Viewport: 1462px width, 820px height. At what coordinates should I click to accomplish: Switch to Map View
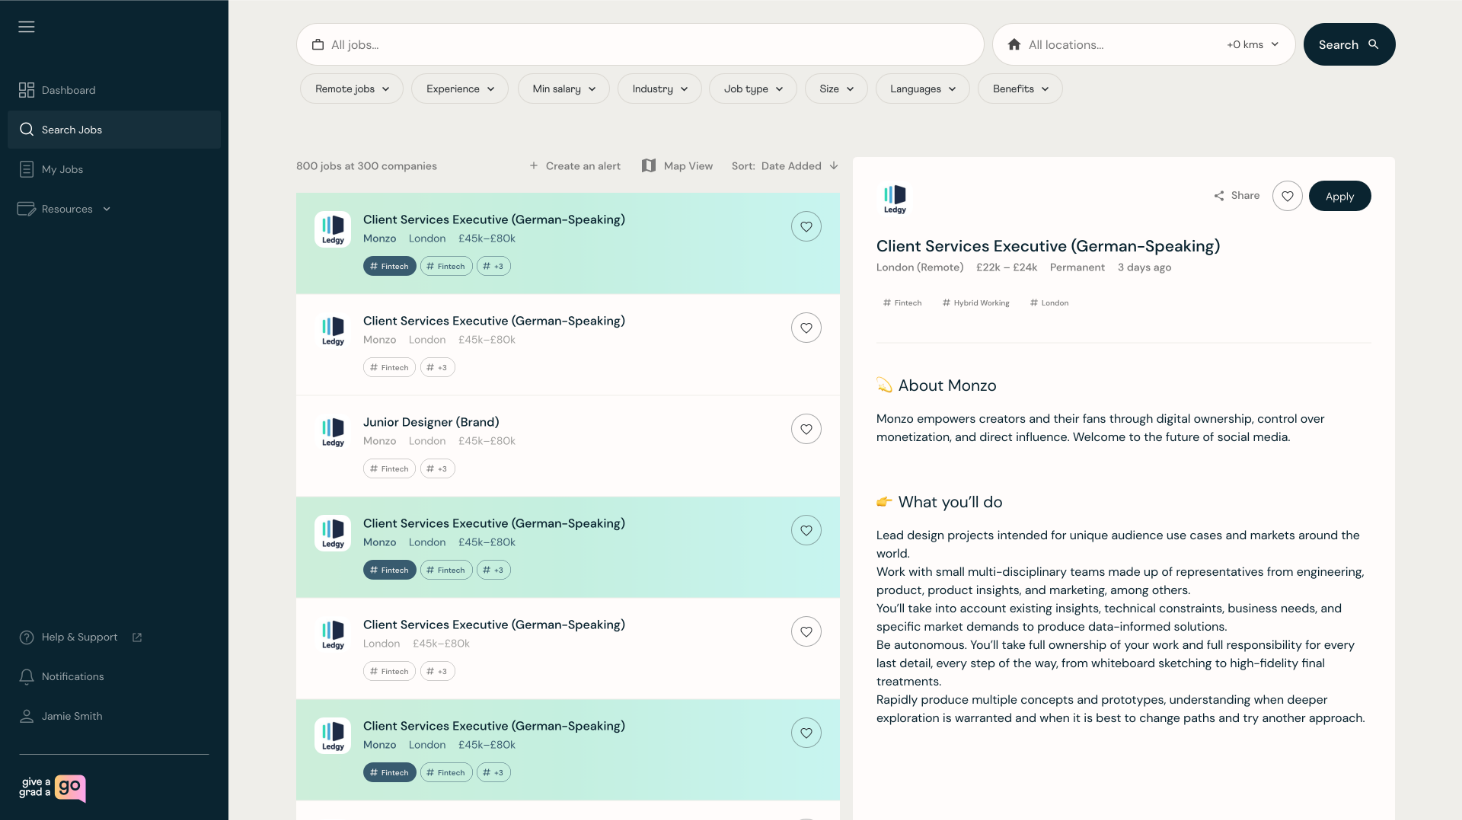(677, 165)
